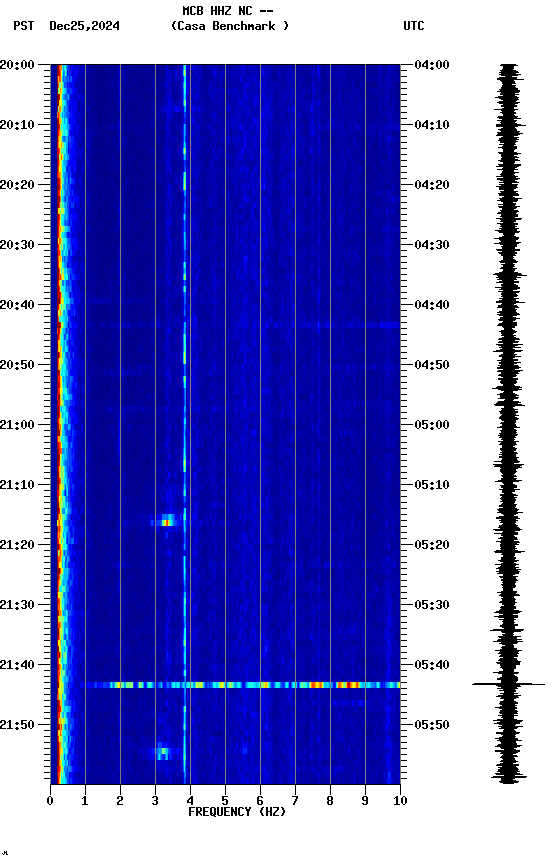Click the UTC time label '05:00'
Viewport: 552px width, 864px height.
[432, 425]
